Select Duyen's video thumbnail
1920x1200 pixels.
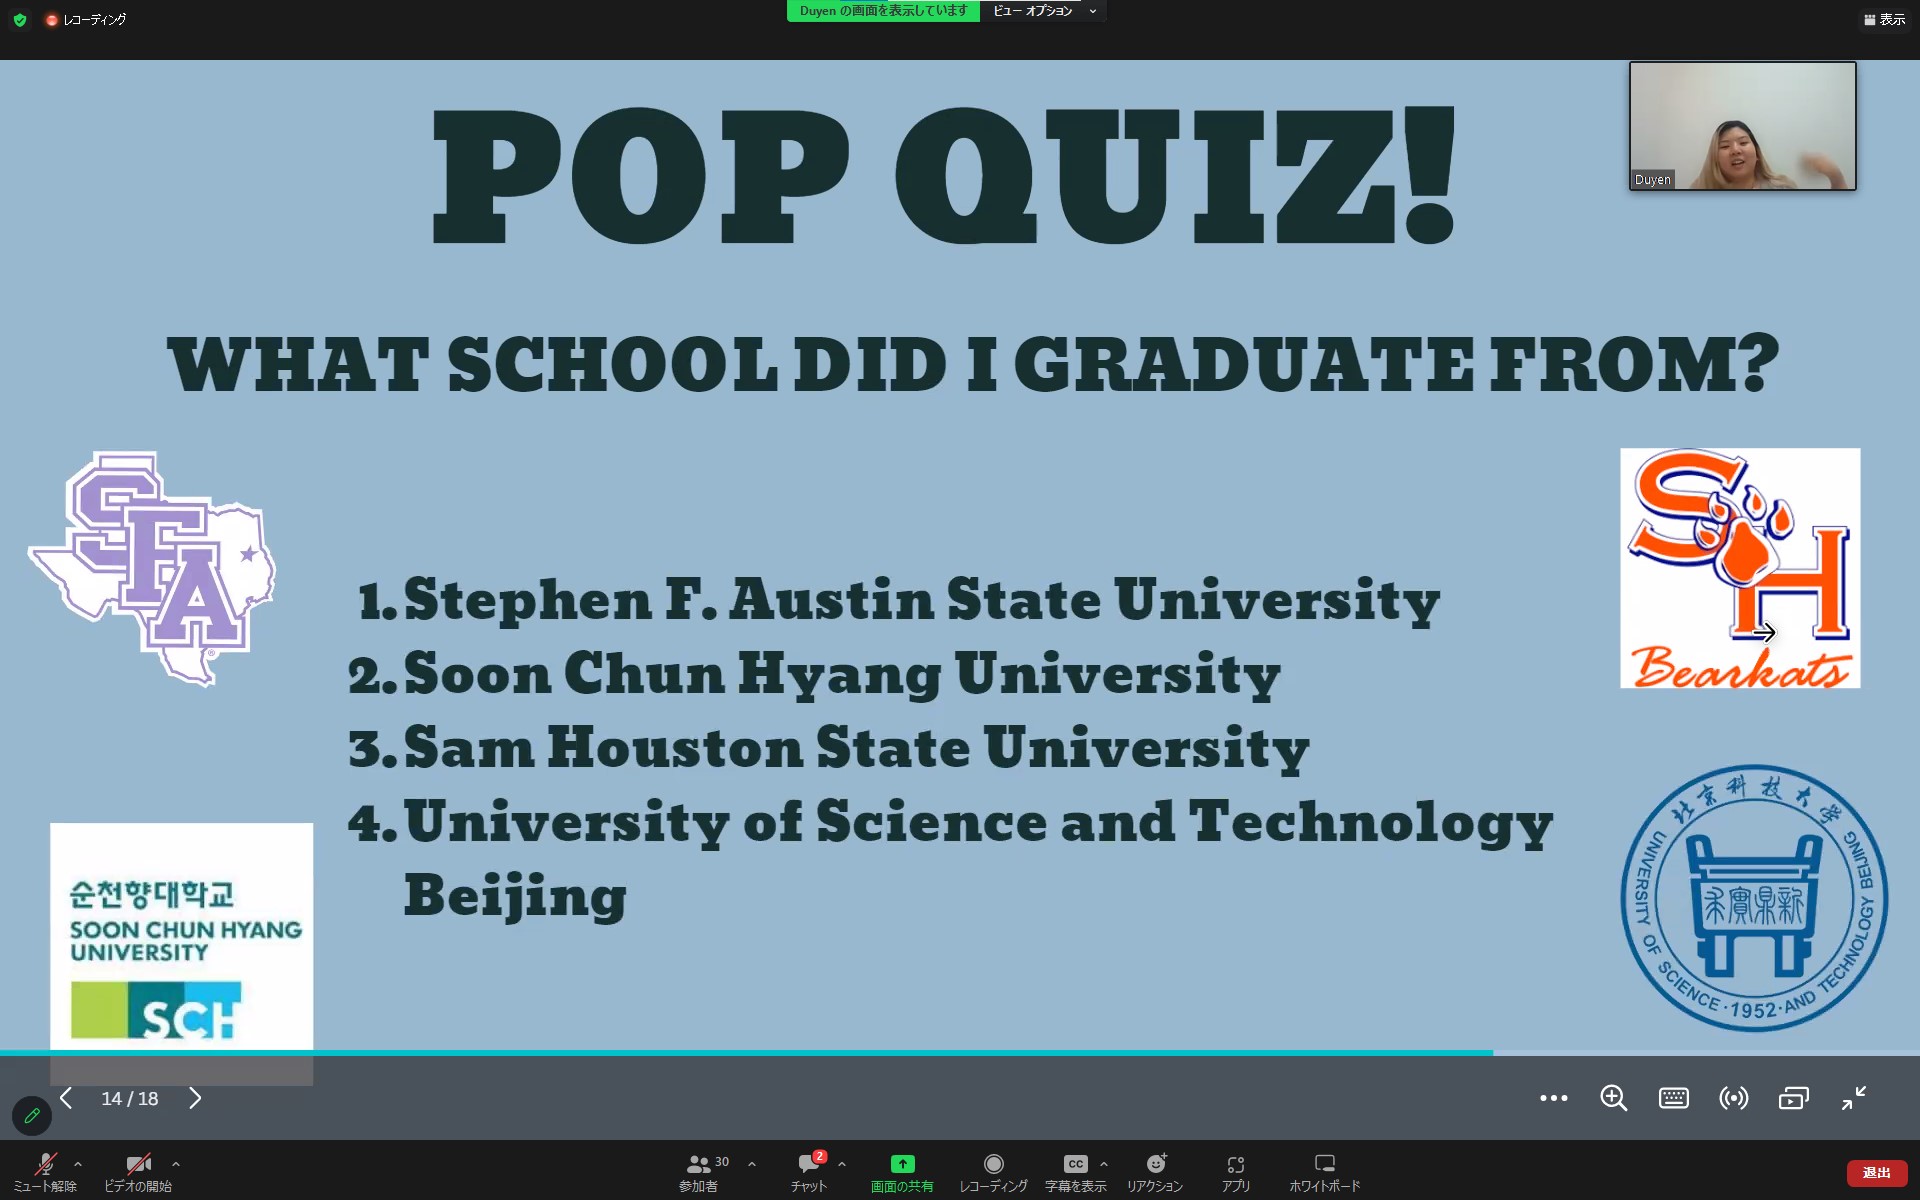click(1742, 126)
